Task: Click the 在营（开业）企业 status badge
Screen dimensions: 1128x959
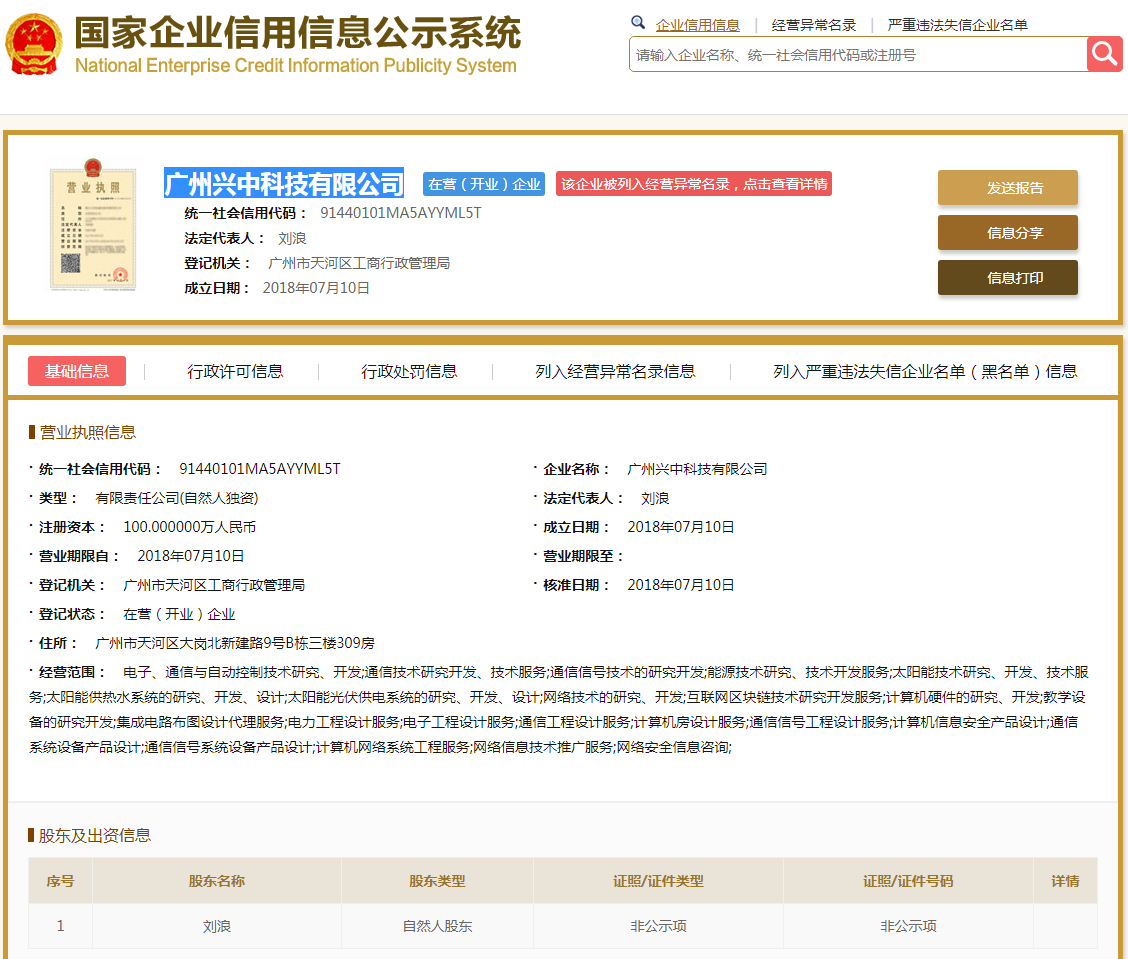Action: tap(484, 184)
